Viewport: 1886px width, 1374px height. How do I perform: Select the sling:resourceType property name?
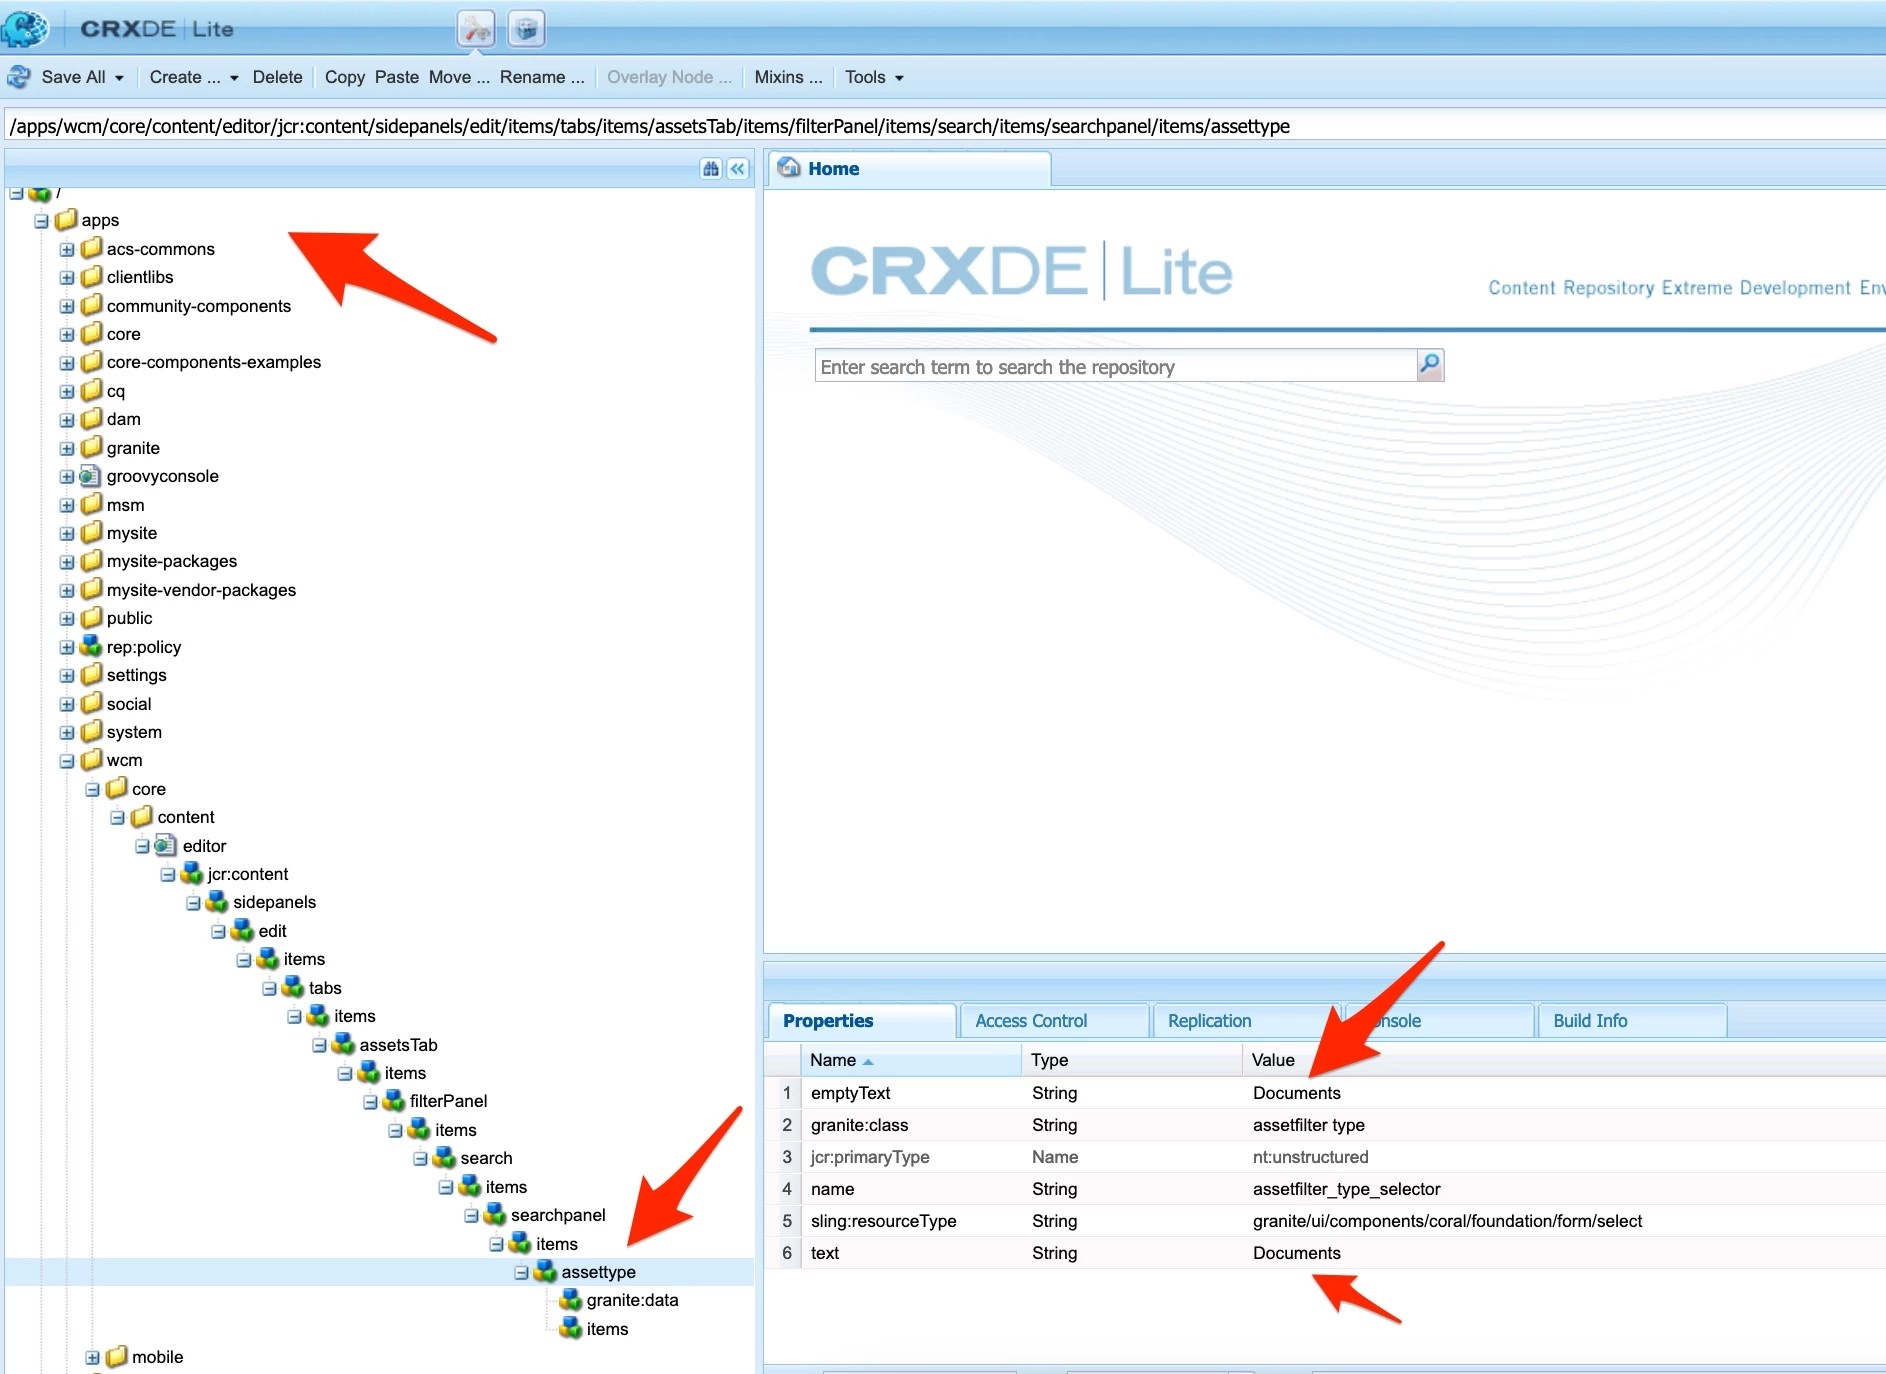click(x=883, y=1221)
